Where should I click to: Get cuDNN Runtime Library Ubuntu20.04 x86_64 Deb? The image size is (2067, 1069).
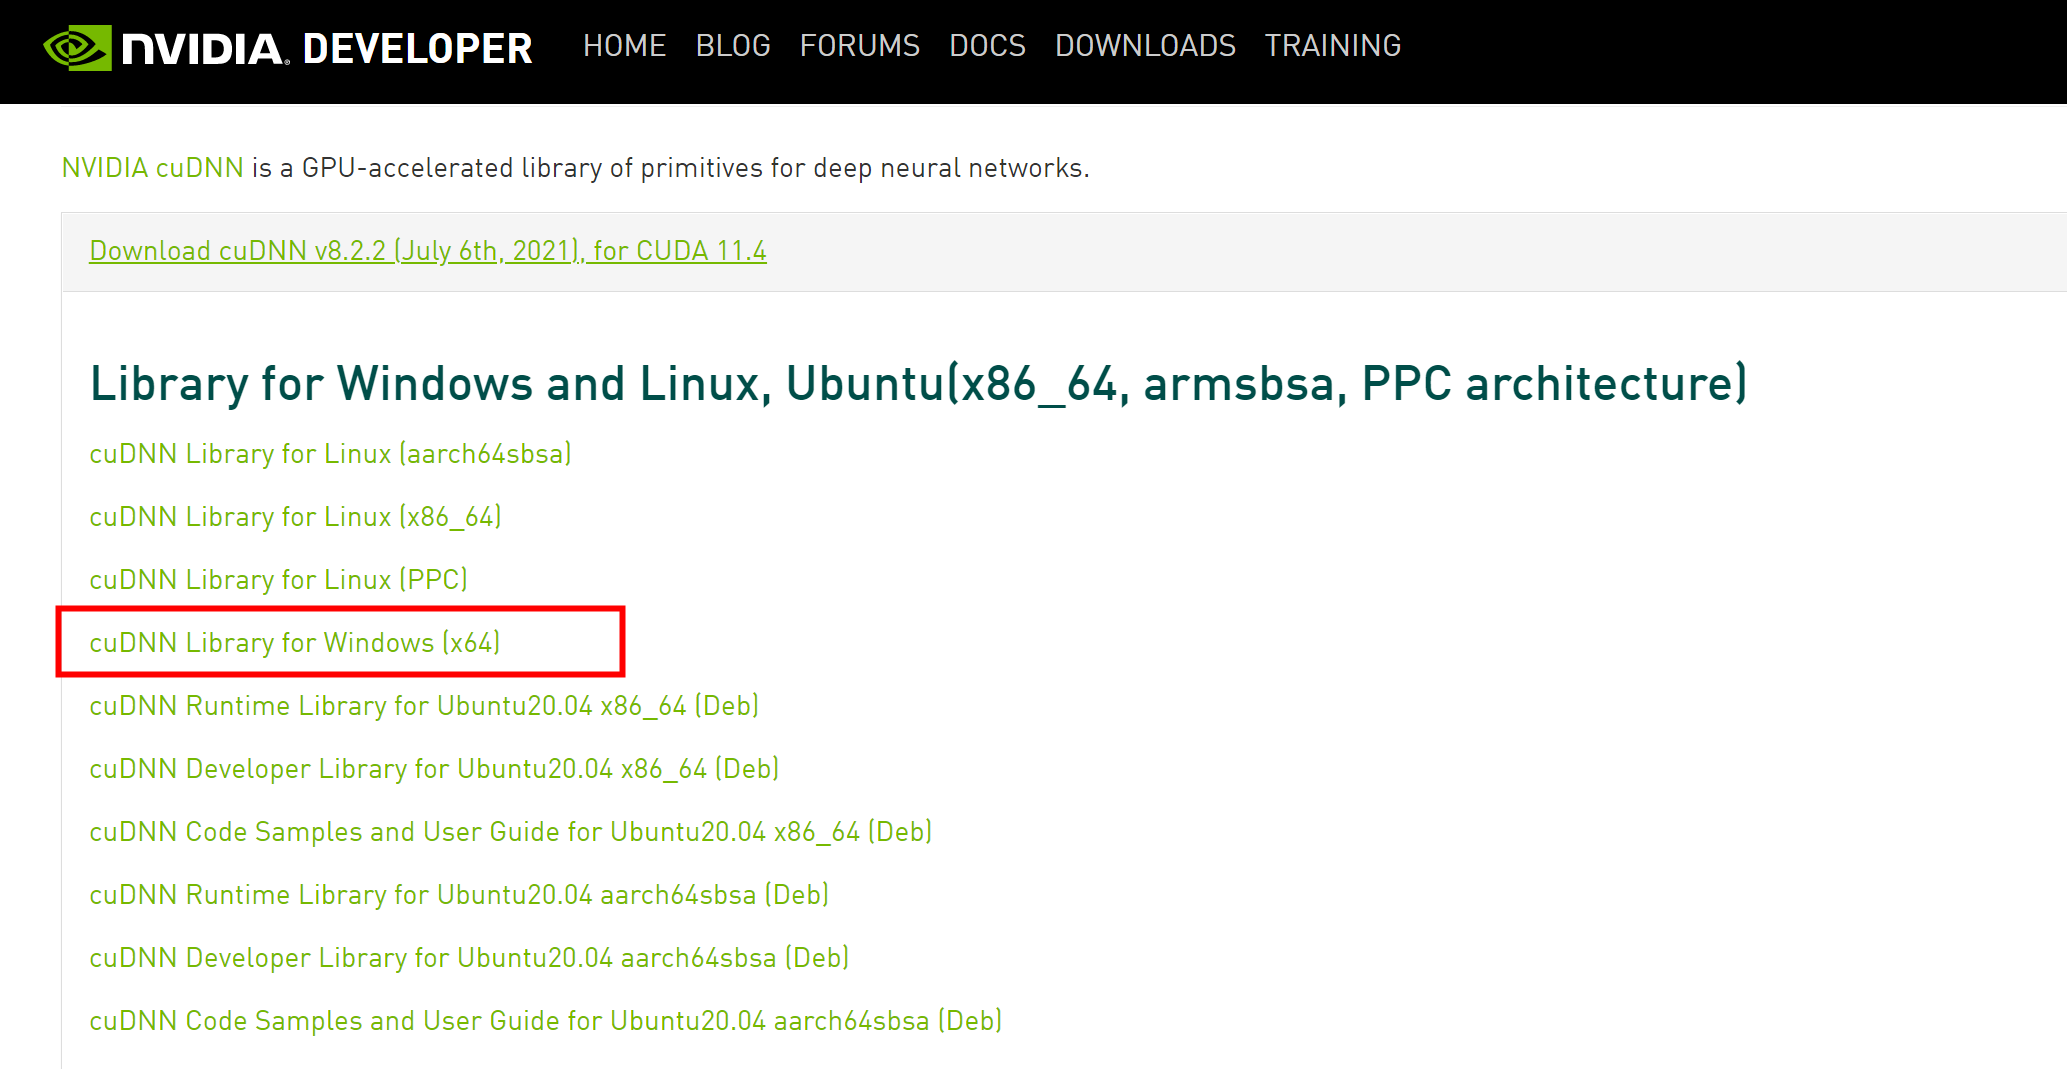point(424,706)
